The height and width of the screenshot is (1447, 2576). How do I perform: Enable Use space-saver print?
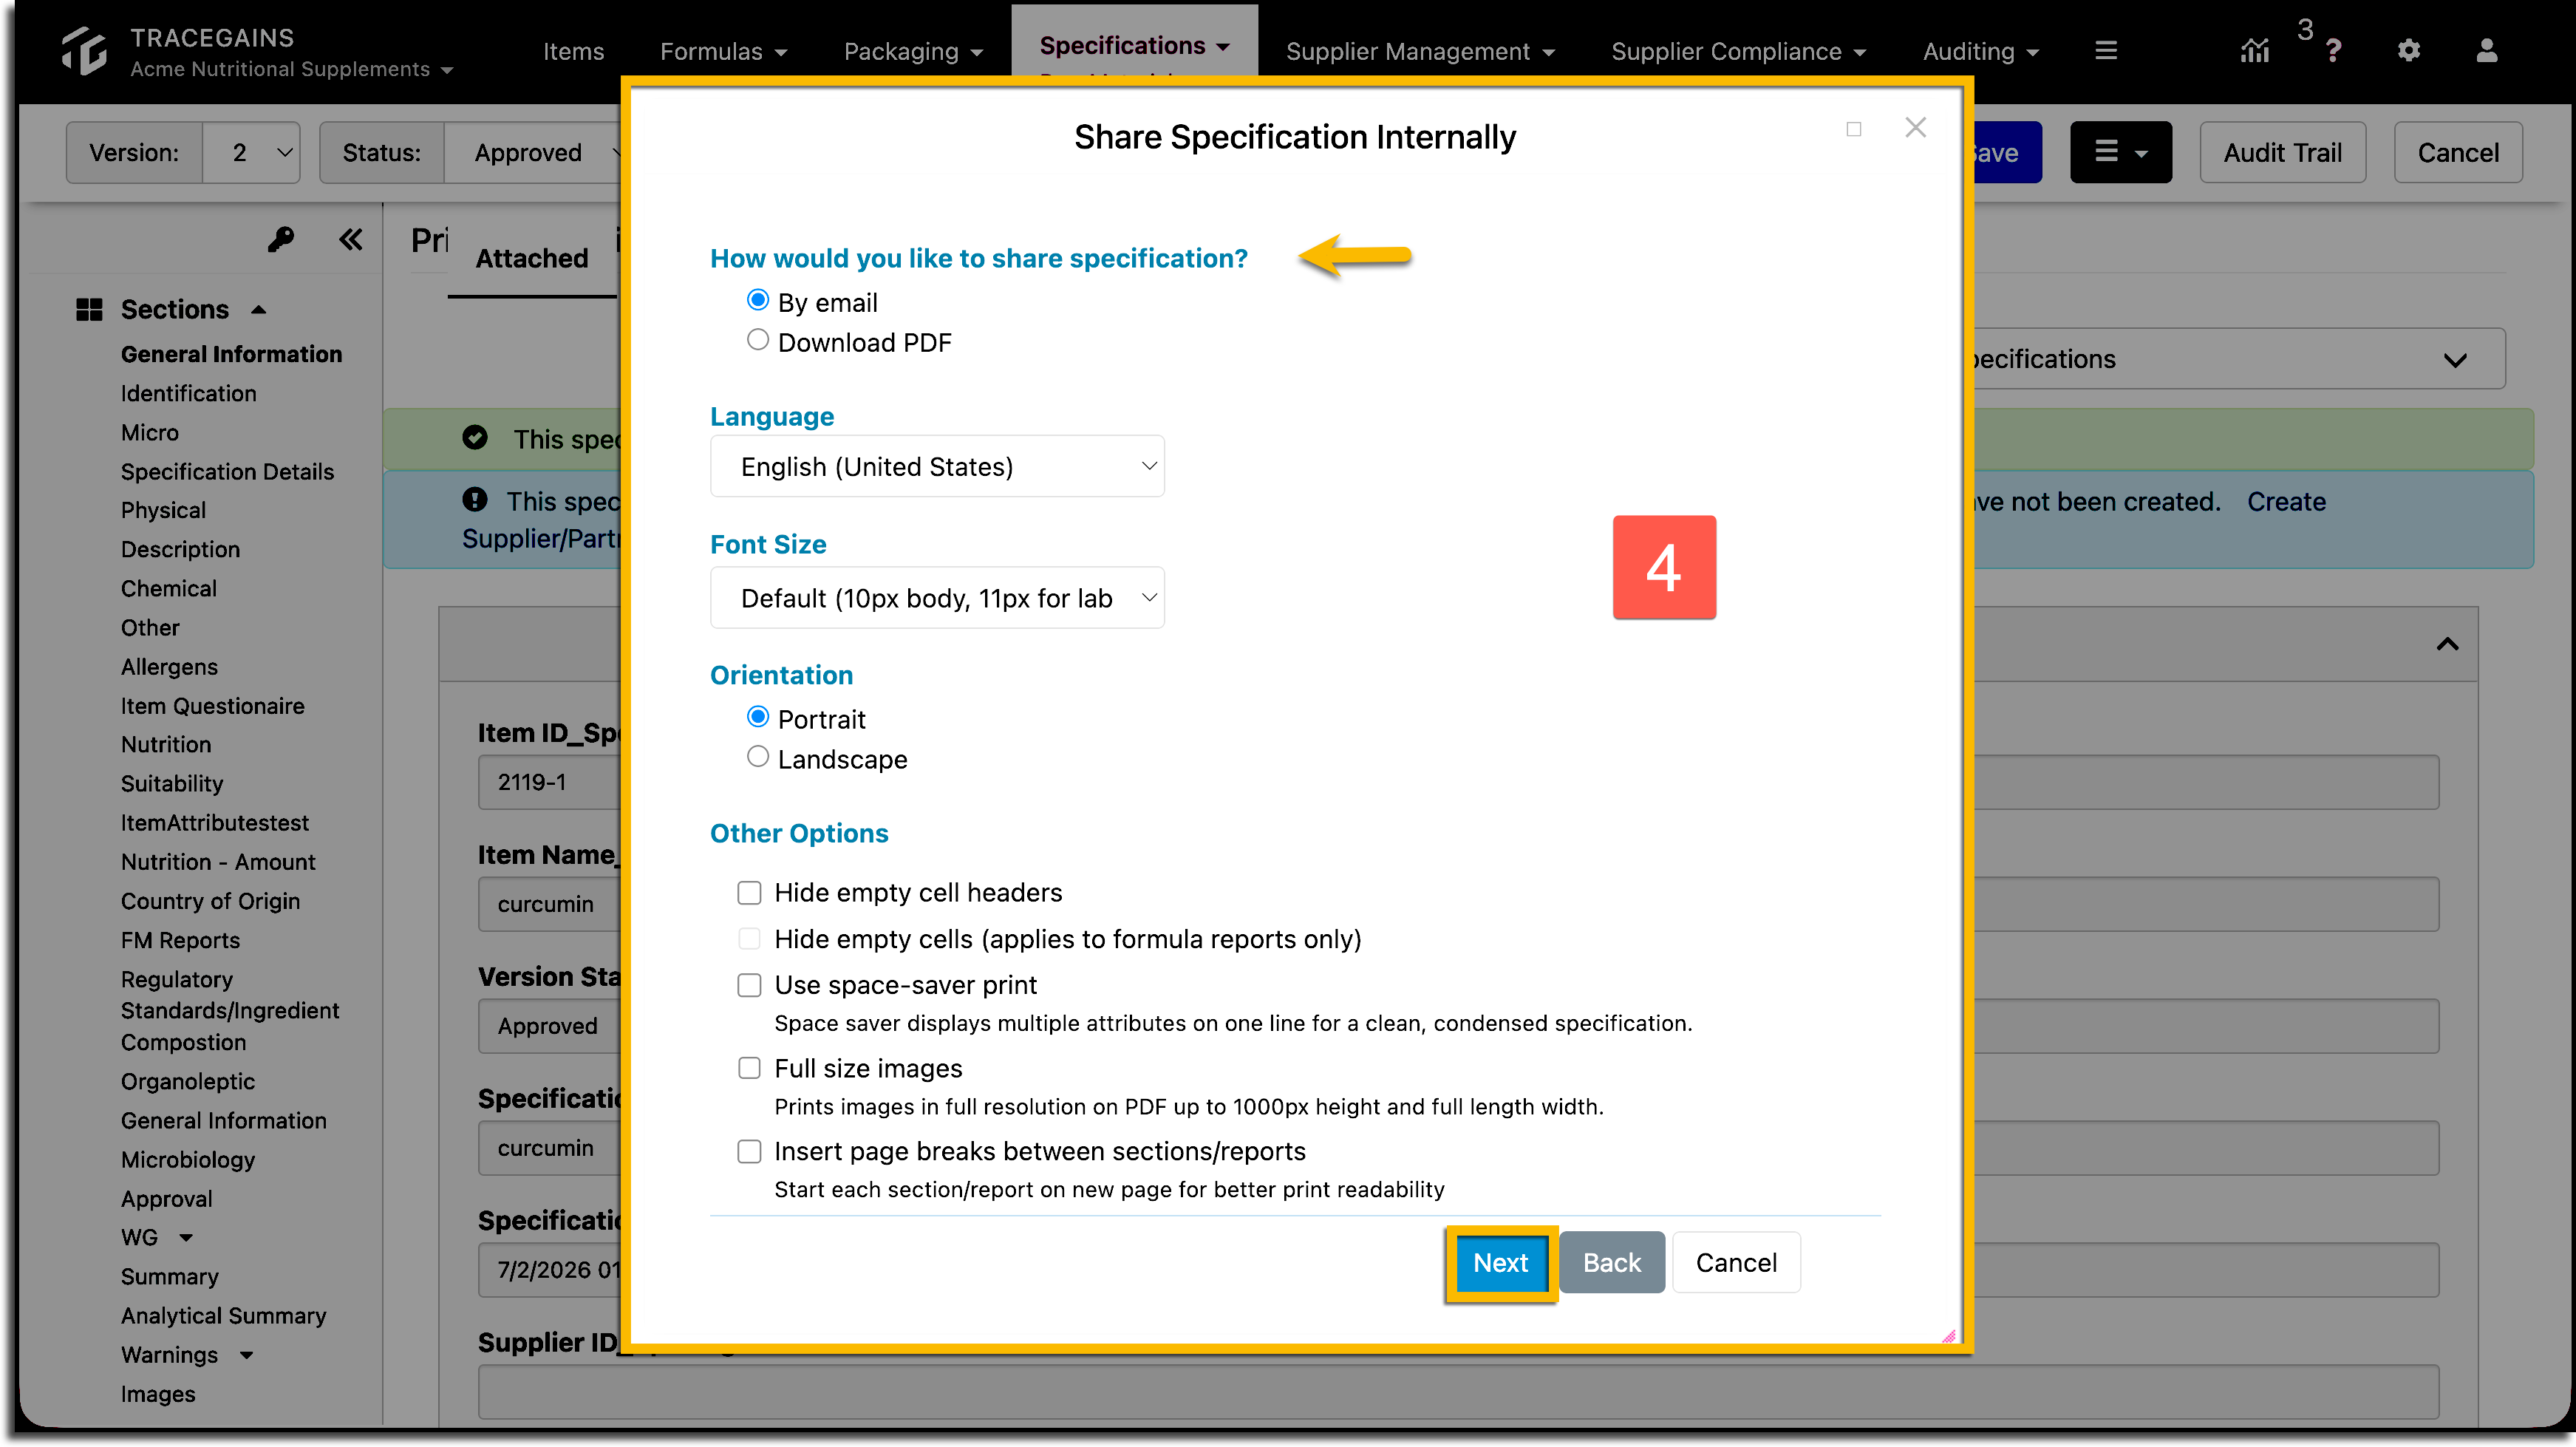click(x=749, y=985)
